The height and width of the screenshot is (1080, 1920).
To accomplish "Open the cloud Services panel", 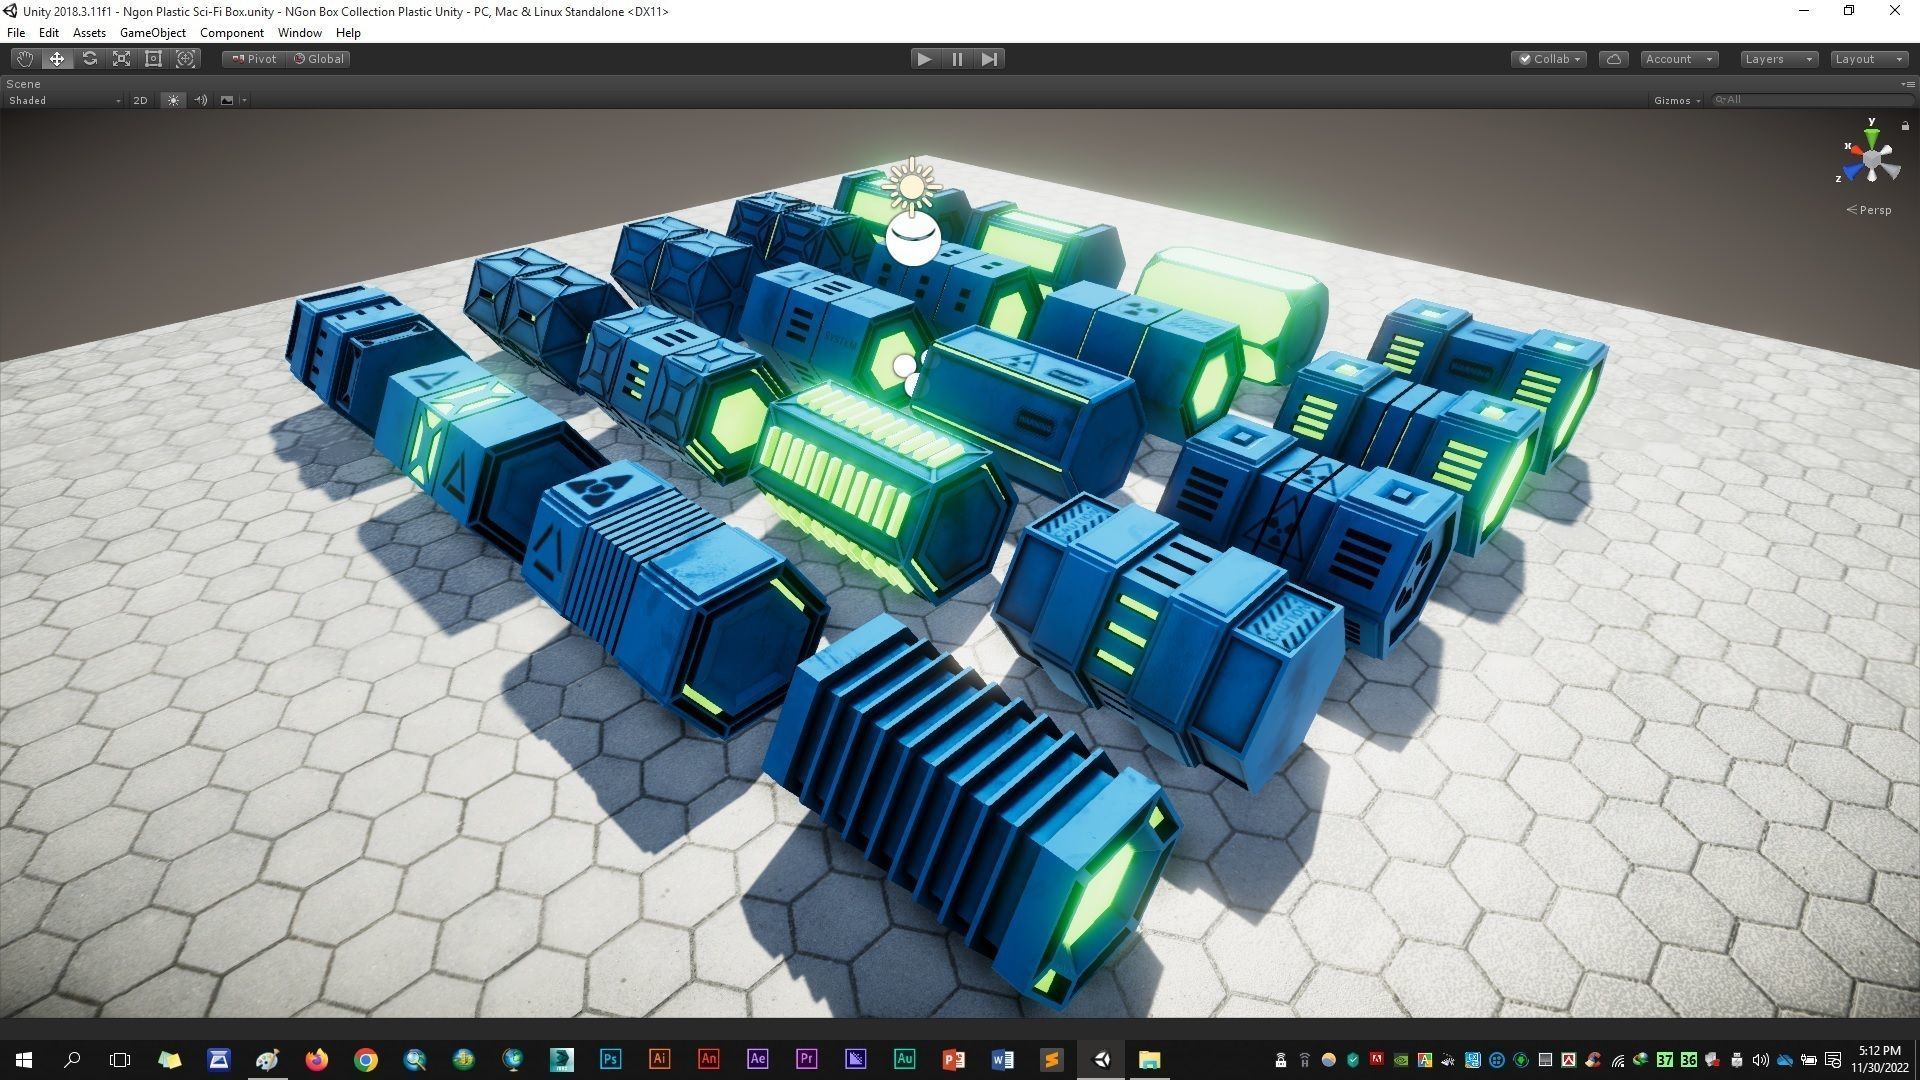I will (1613, 59).
